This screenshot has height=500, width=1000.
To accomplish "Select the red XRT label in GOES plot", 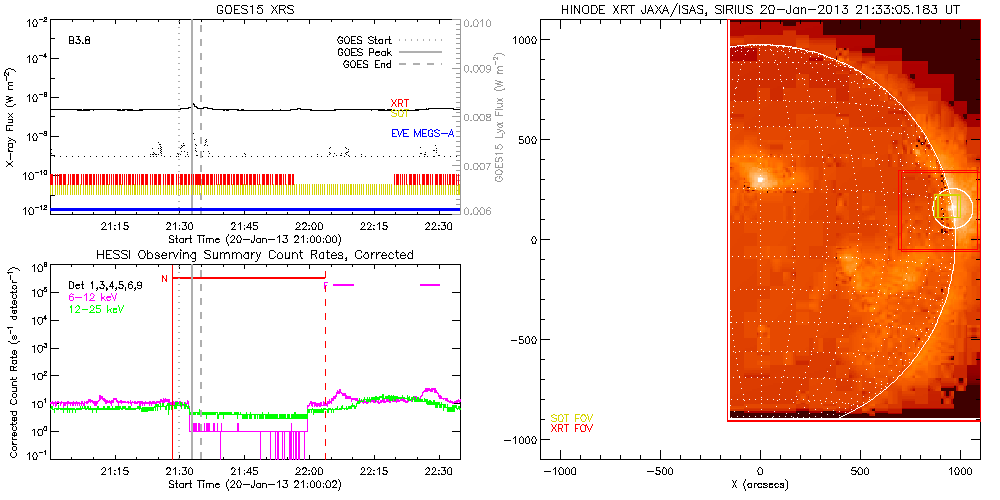I will (399, 103).
